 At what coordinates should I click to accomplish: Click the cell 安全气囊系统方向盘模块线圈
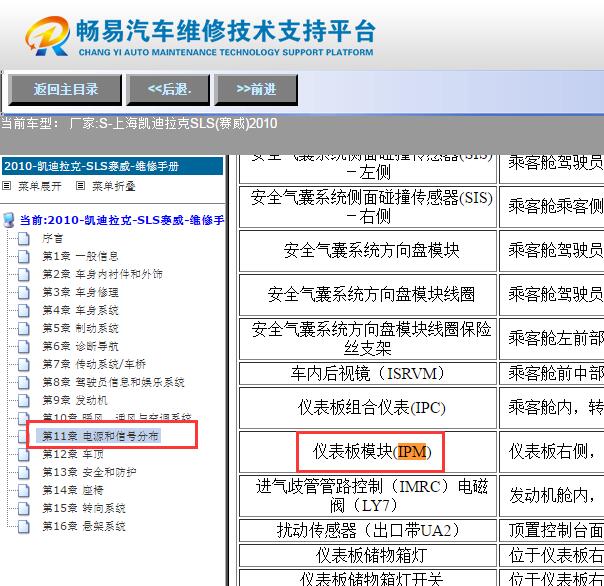tap(368, 294)
